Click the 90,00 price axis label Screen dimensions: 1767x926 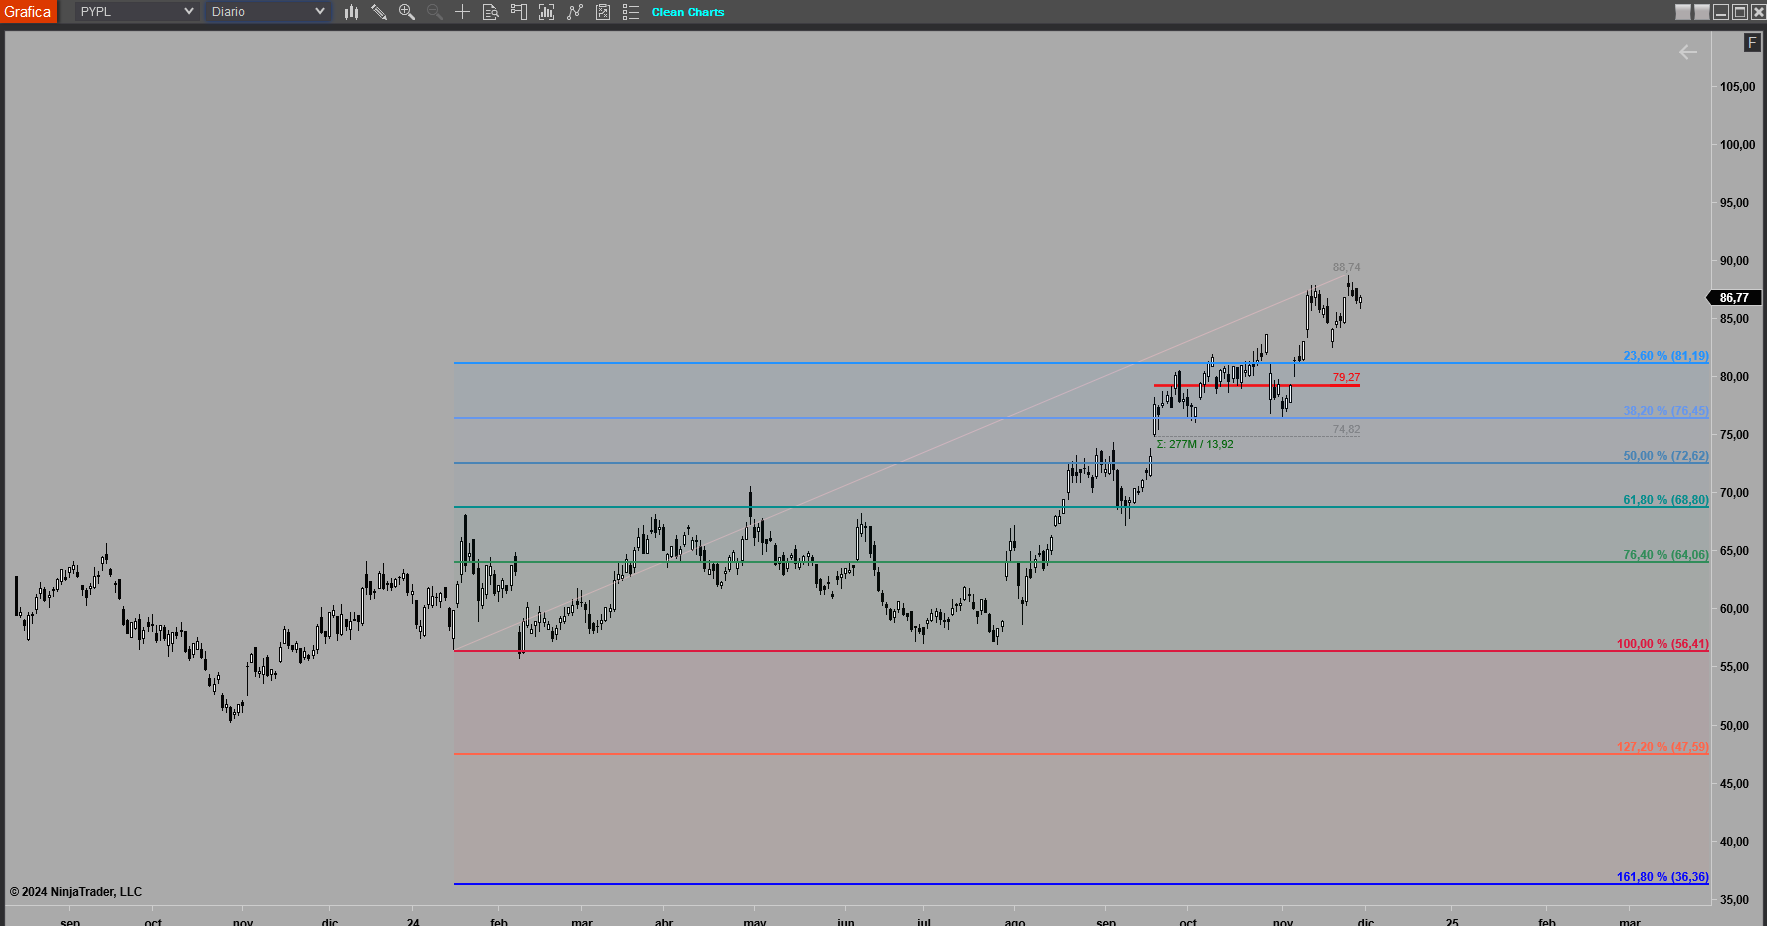pyautogui.click(x=1734, y=261)
